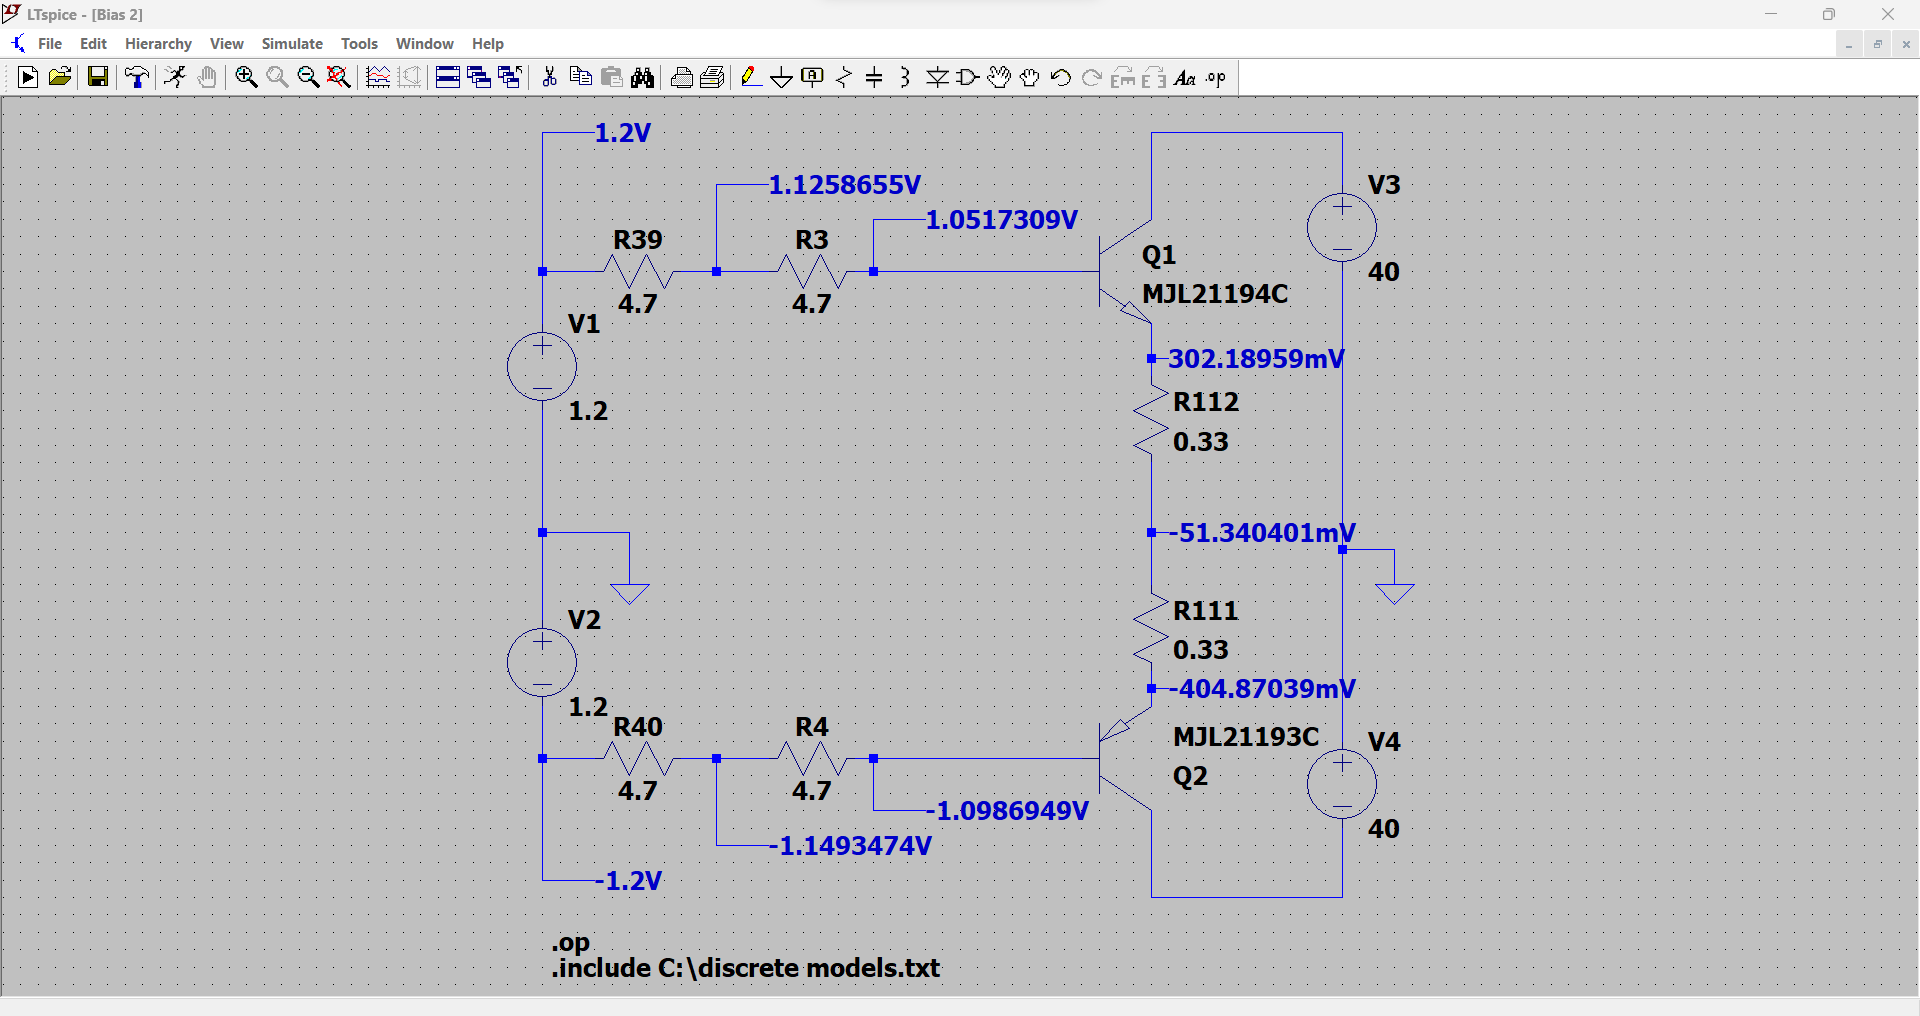
Task: Select the SPICE directive '.op' tool
Action: tap(1216, 77)
